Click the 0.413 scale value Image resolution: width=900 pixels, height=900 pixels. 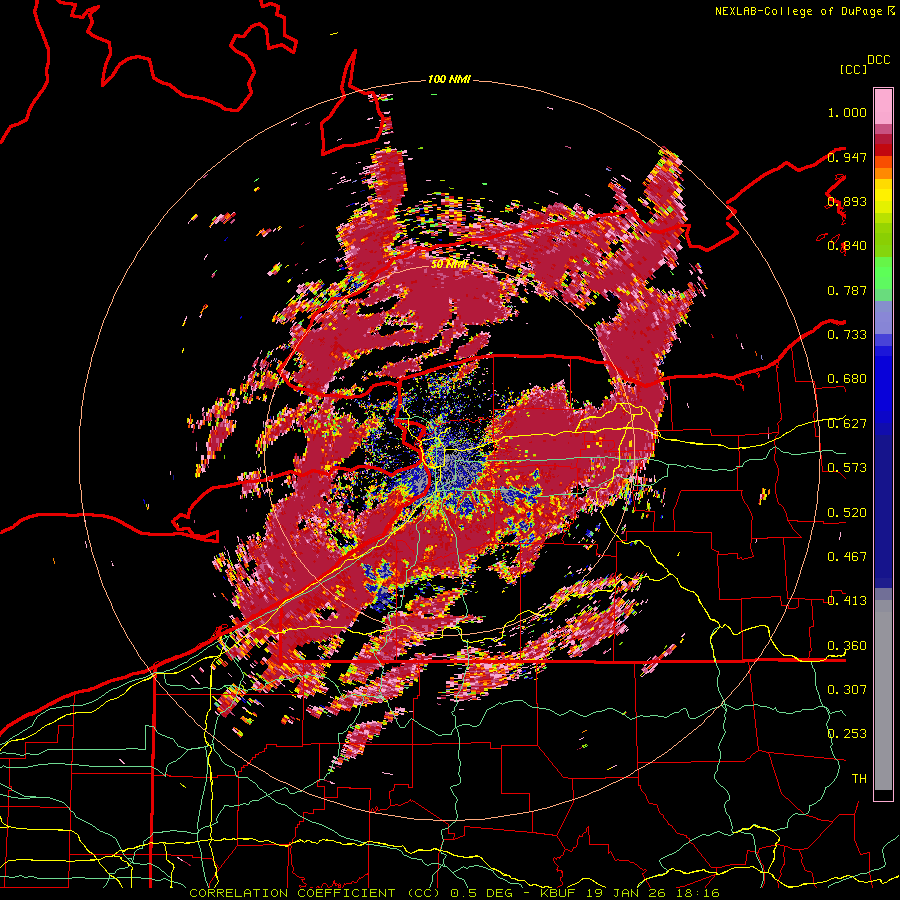click(x=847, y=601)
